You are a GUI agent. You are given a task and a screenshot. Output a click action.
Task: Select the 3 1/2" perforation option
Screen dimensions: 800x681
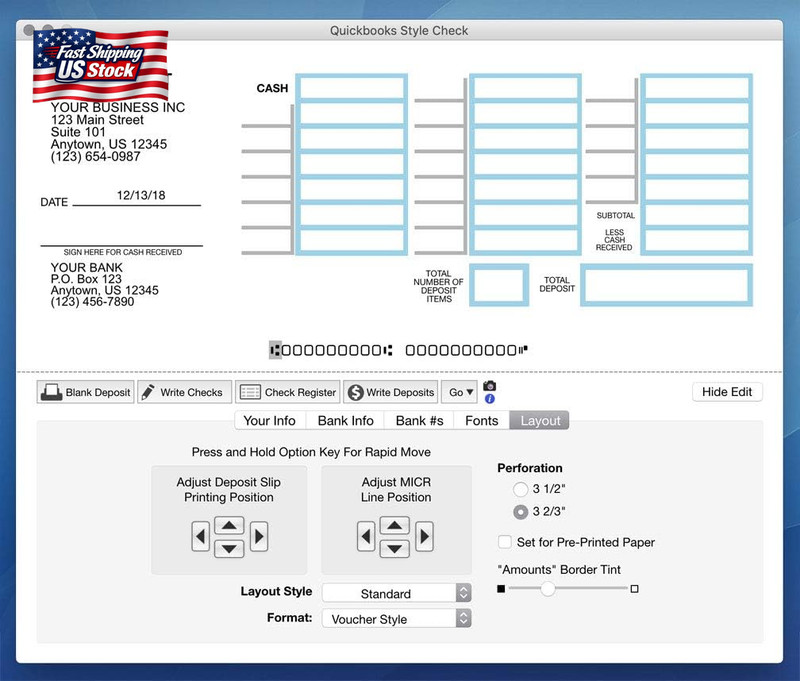(520, 489)
